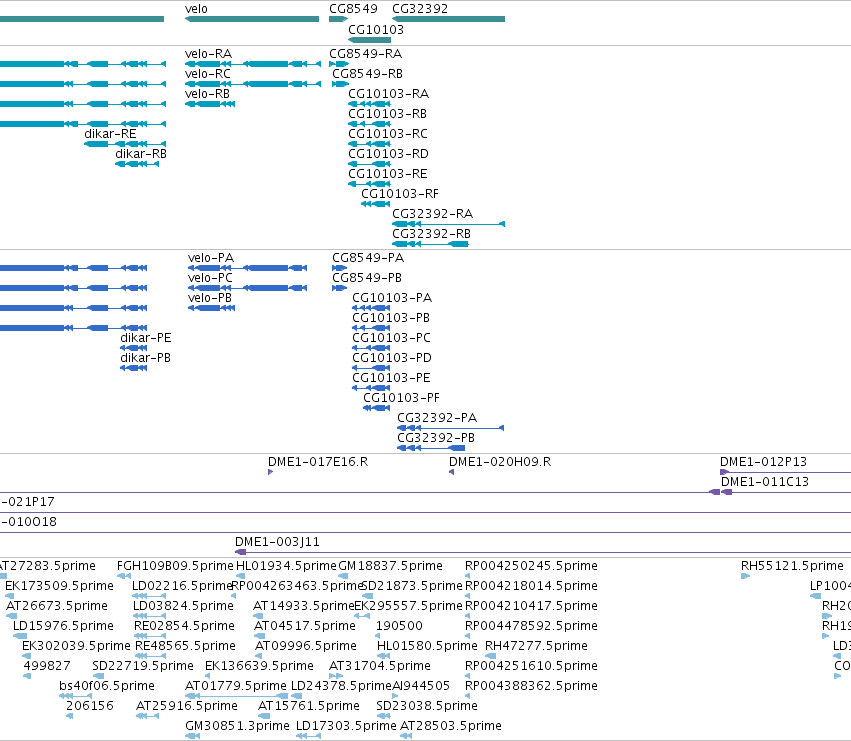Open protein CG10103-PE
The width and height of the screenshot is (851, 741).
(391, 378)
